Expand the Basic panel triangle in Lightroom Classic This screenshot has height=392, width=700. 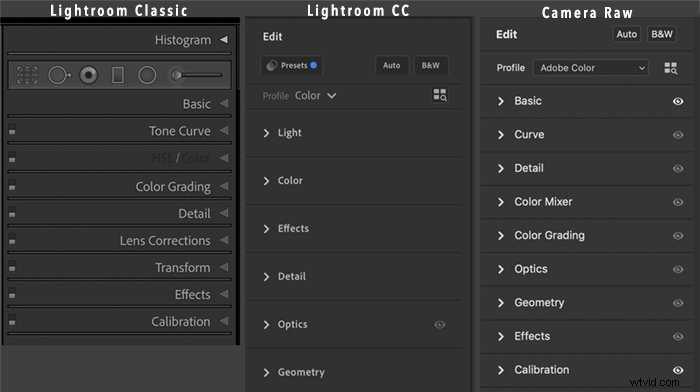(x=224, y=104)
